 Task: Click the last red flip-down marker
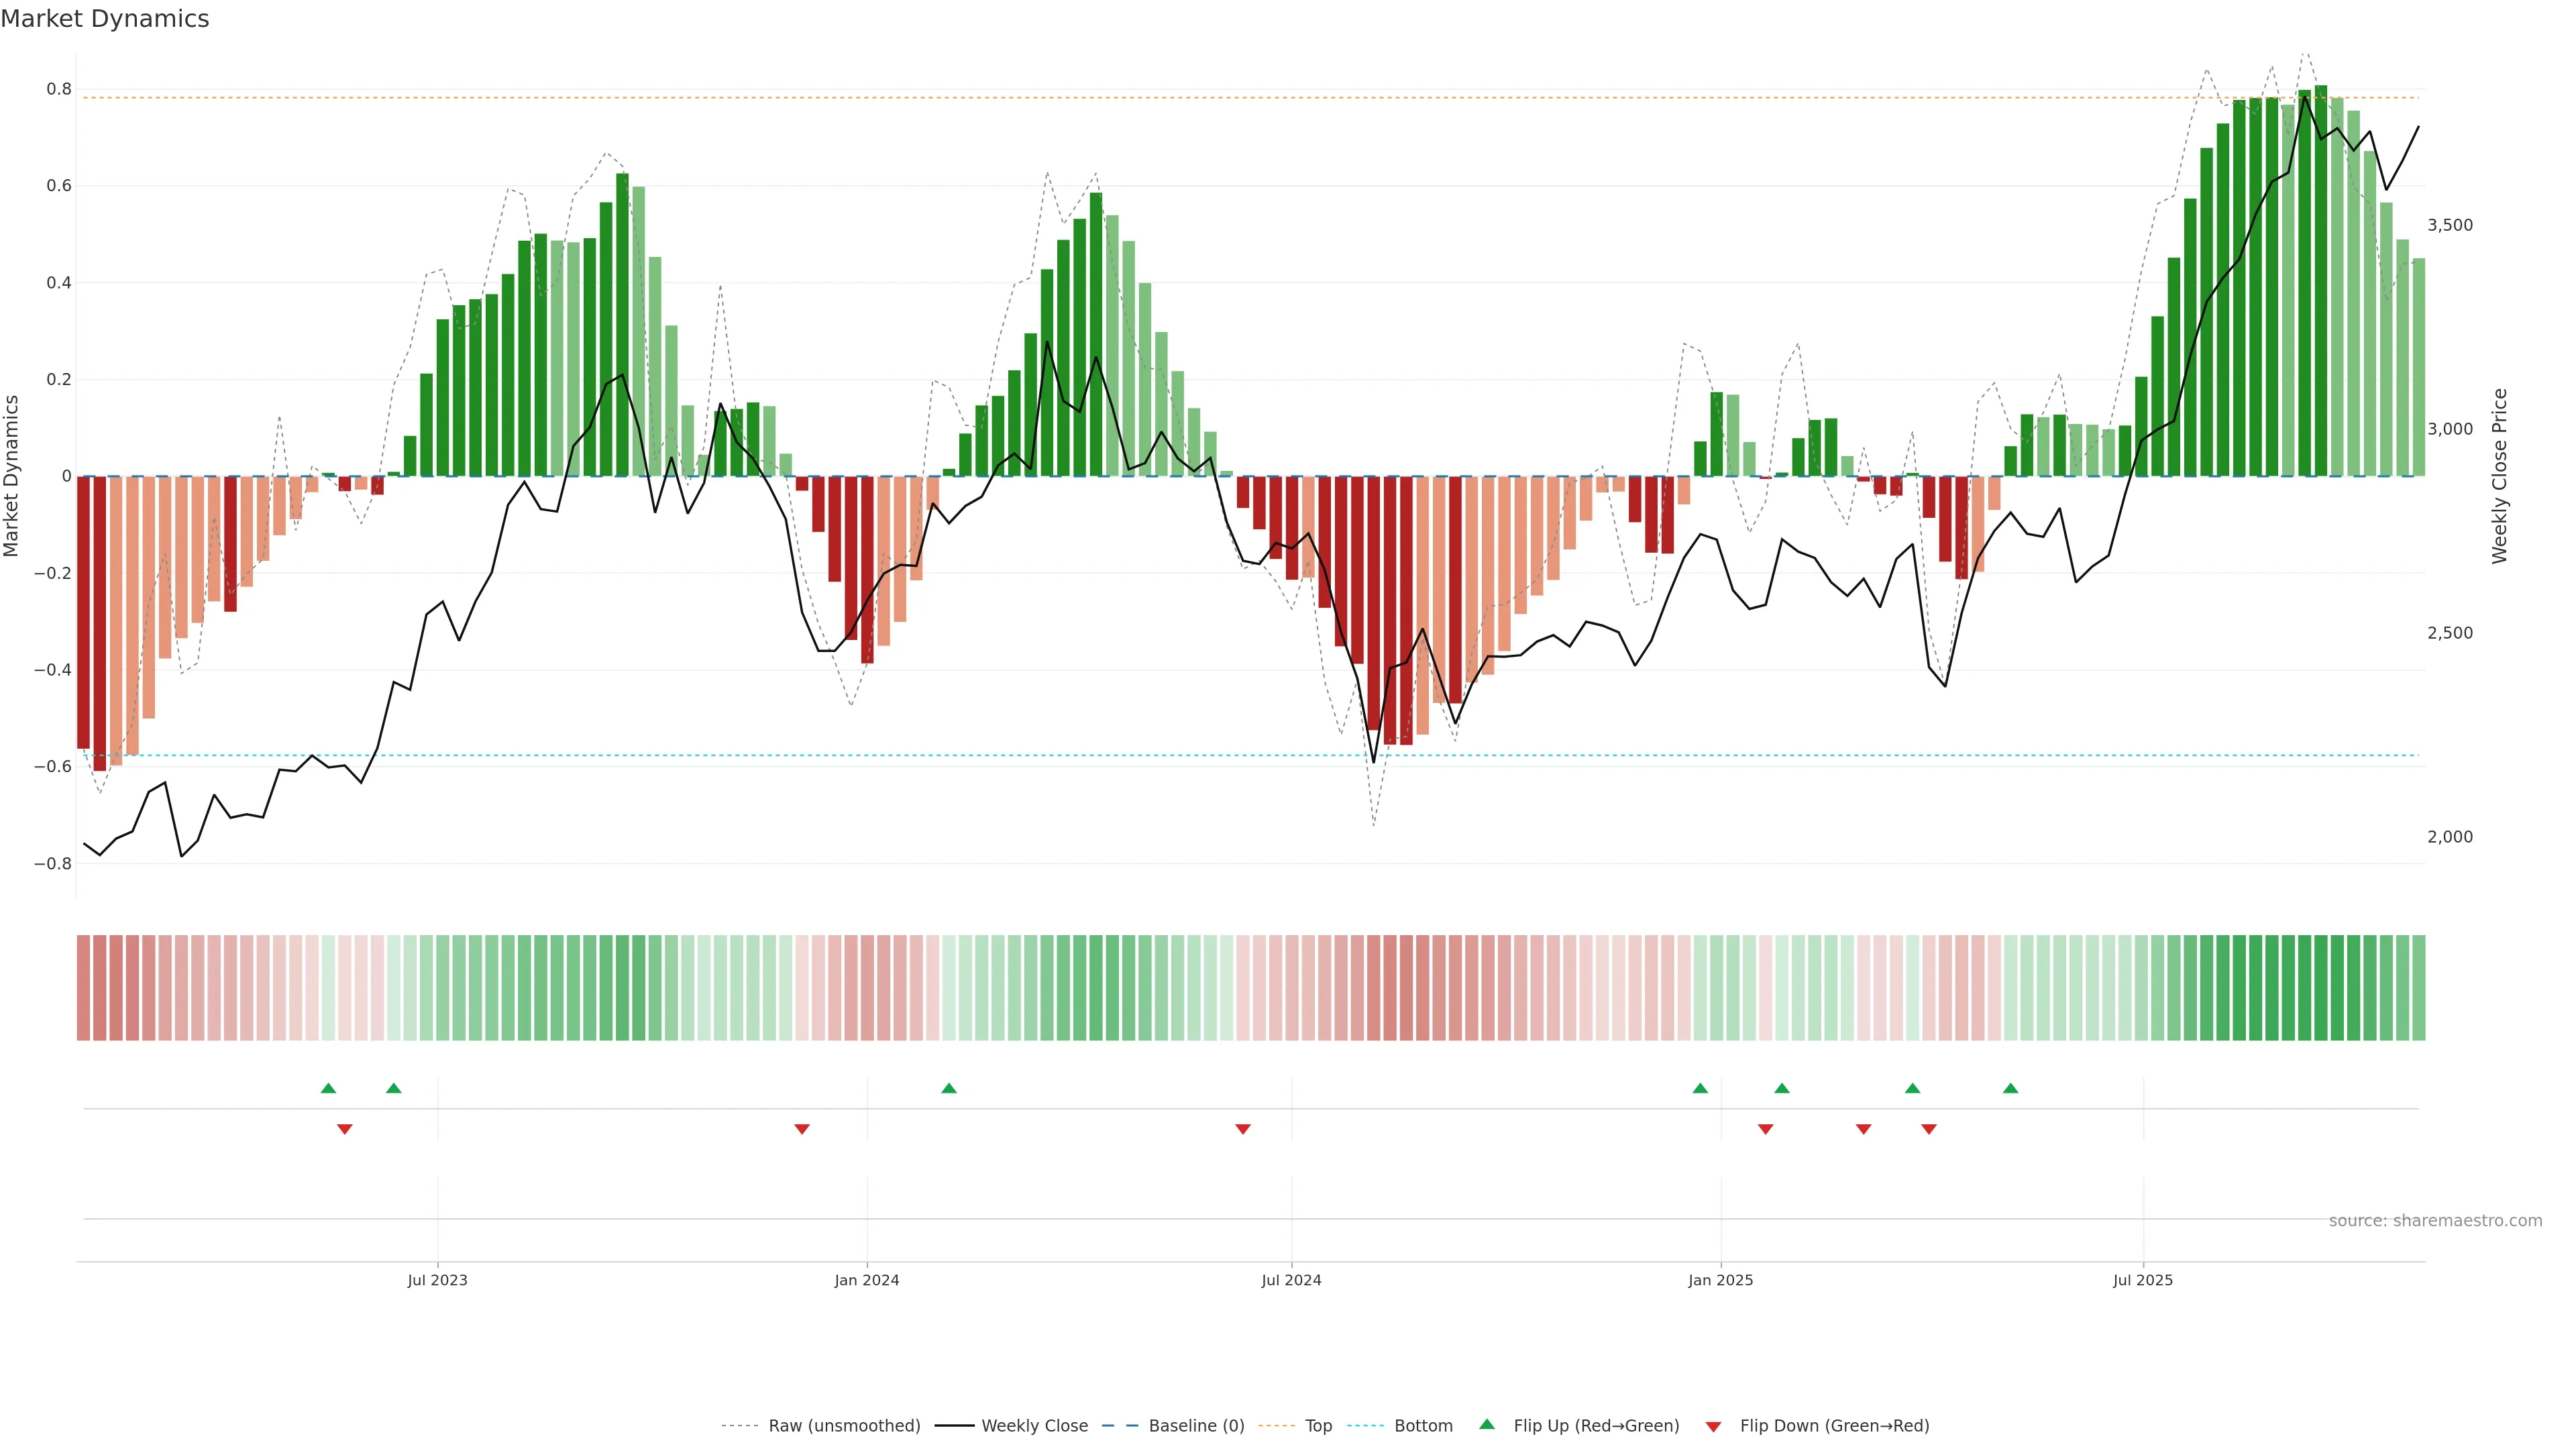[x=1928, y=1129]
